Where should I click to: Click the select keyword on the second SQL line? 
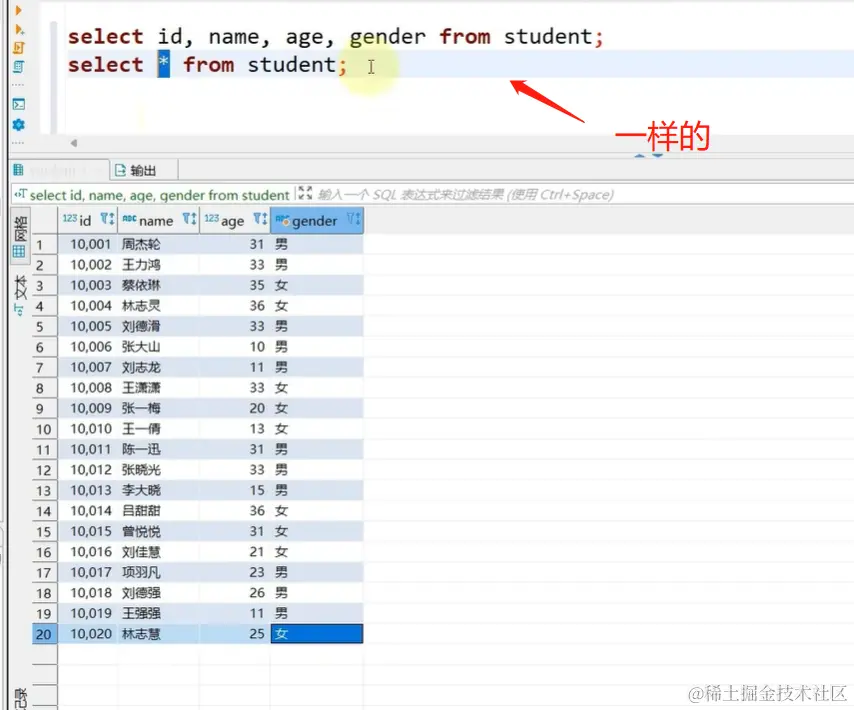[106, 64]
